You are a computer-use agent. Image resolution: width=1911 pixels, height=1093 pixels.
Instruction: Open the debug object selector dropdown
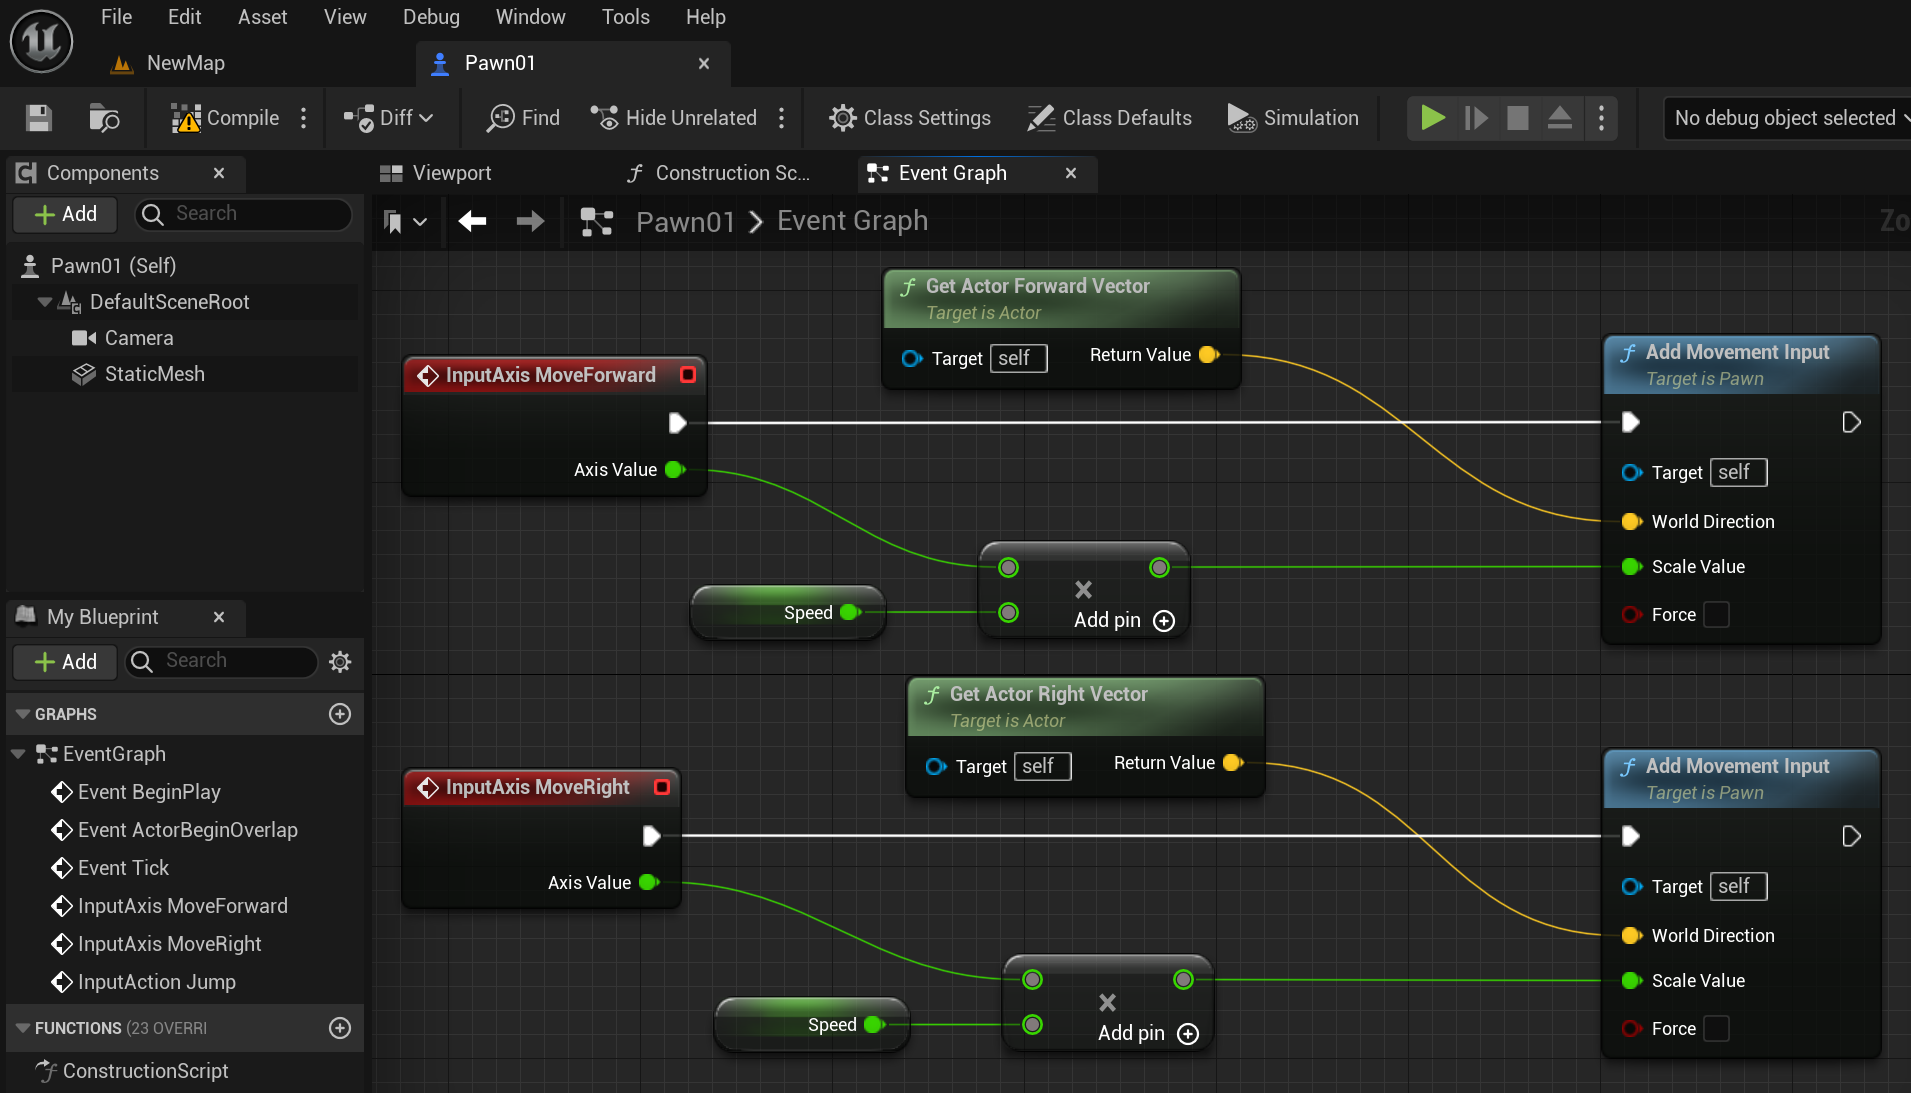[x=1788, y=118]
